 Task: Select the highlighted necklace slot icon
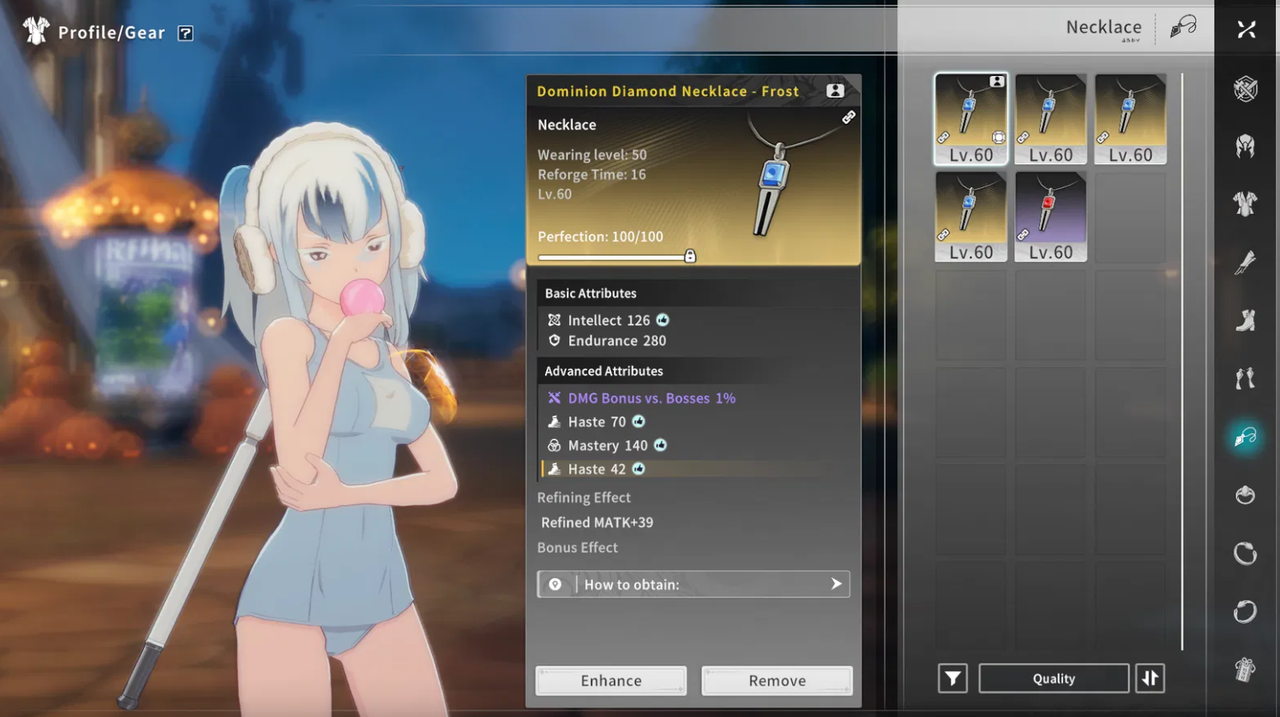[x=1245, y=437]
